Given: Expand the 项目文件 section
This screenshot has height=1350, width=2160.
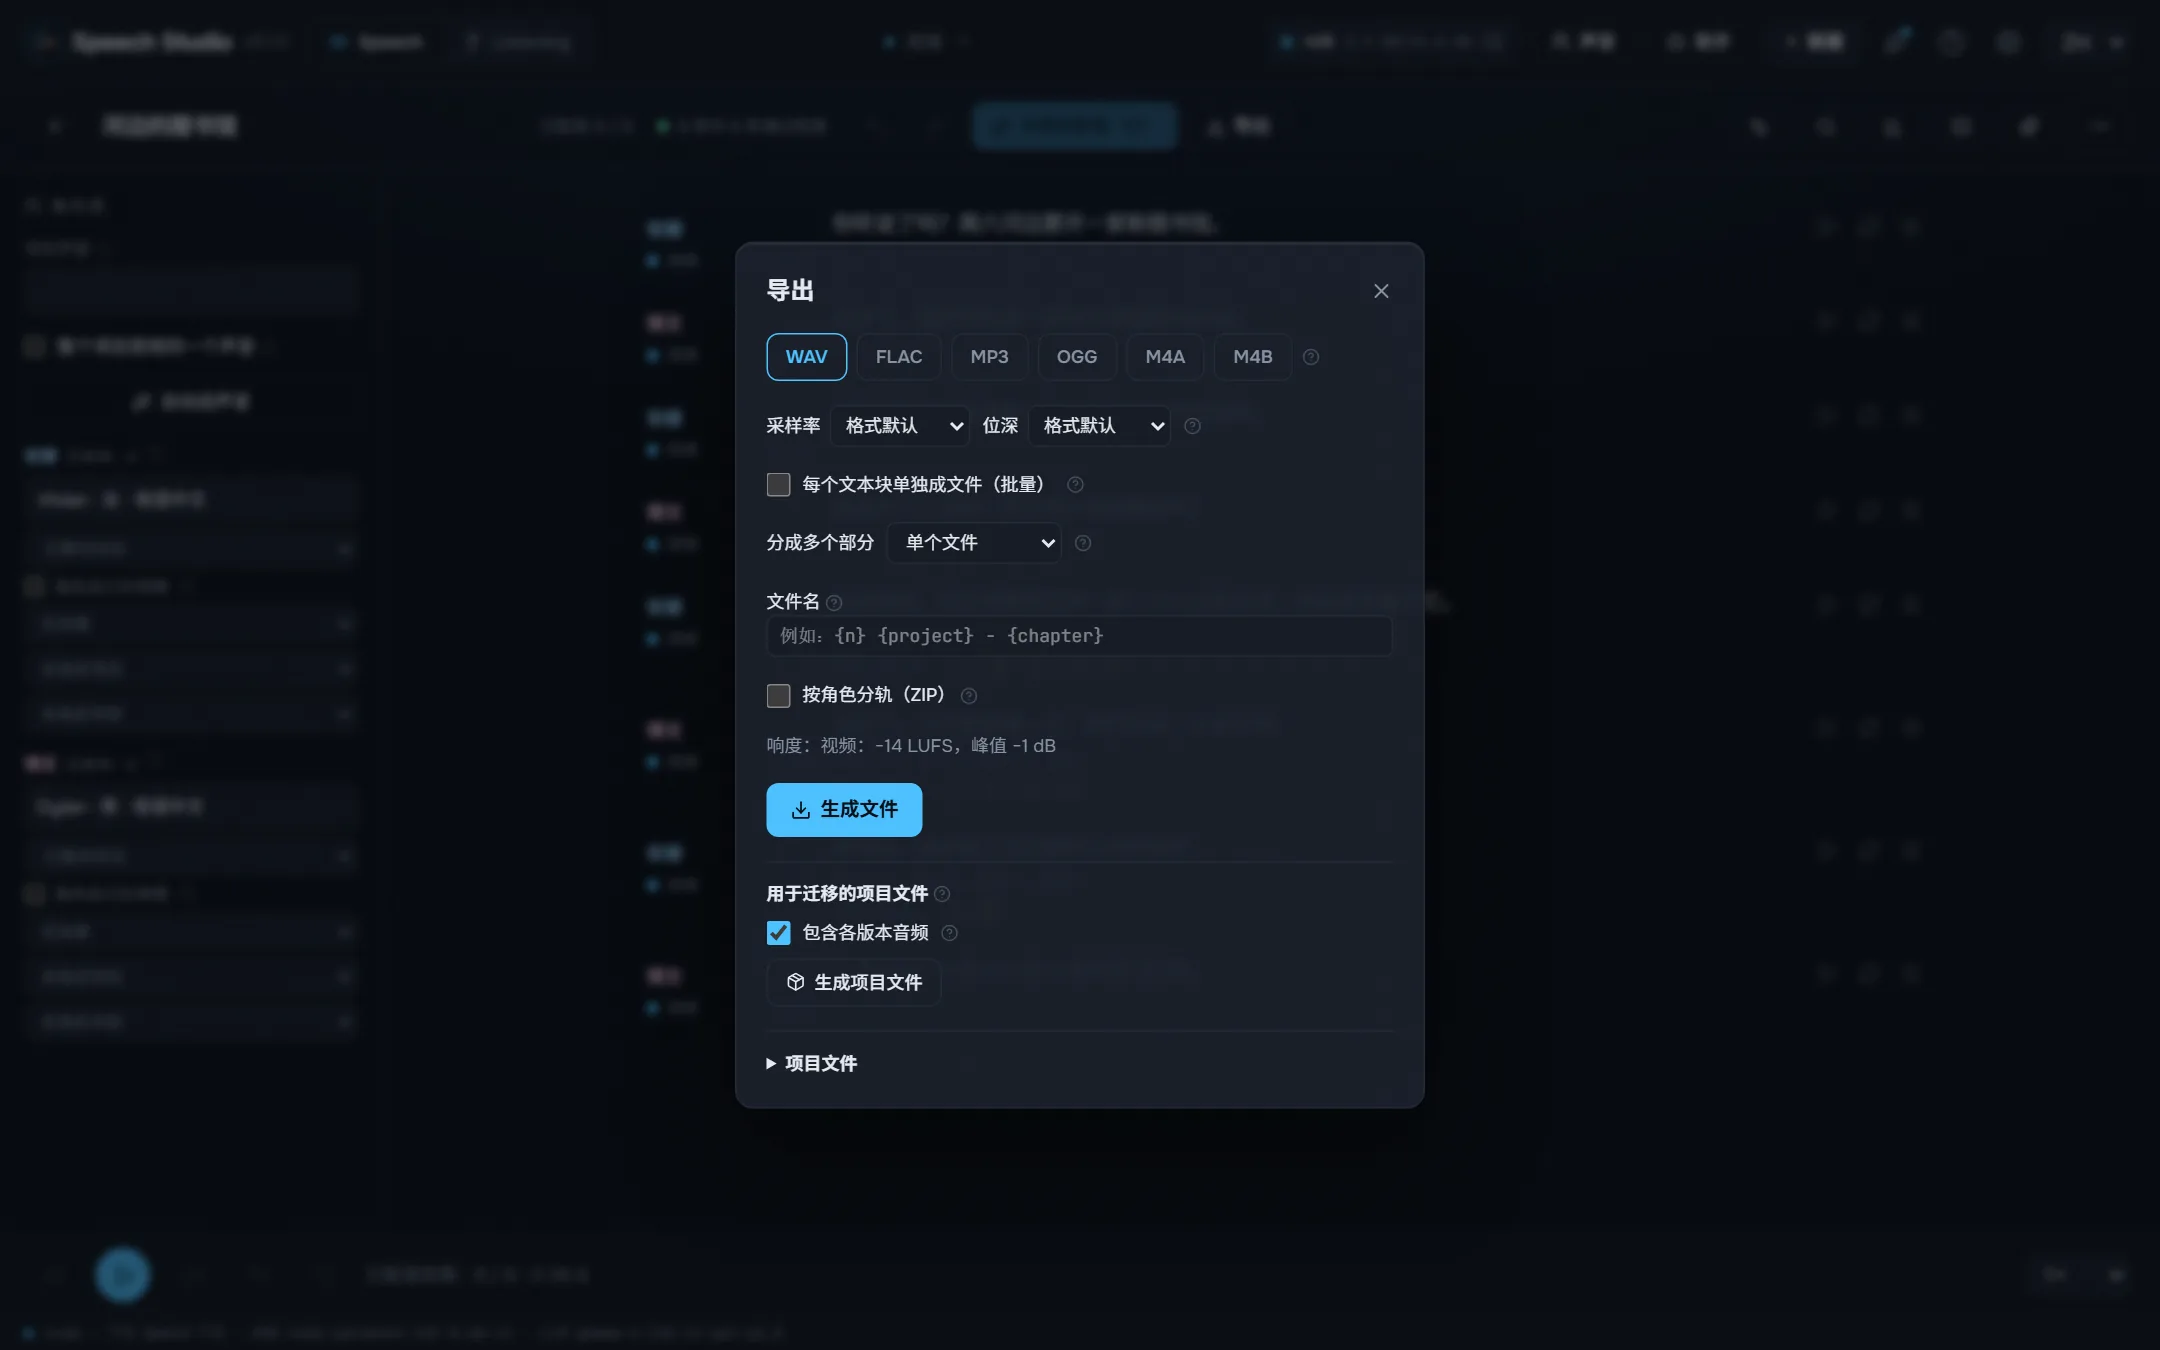Looking at the screenshot, I should pos(812,1063).
